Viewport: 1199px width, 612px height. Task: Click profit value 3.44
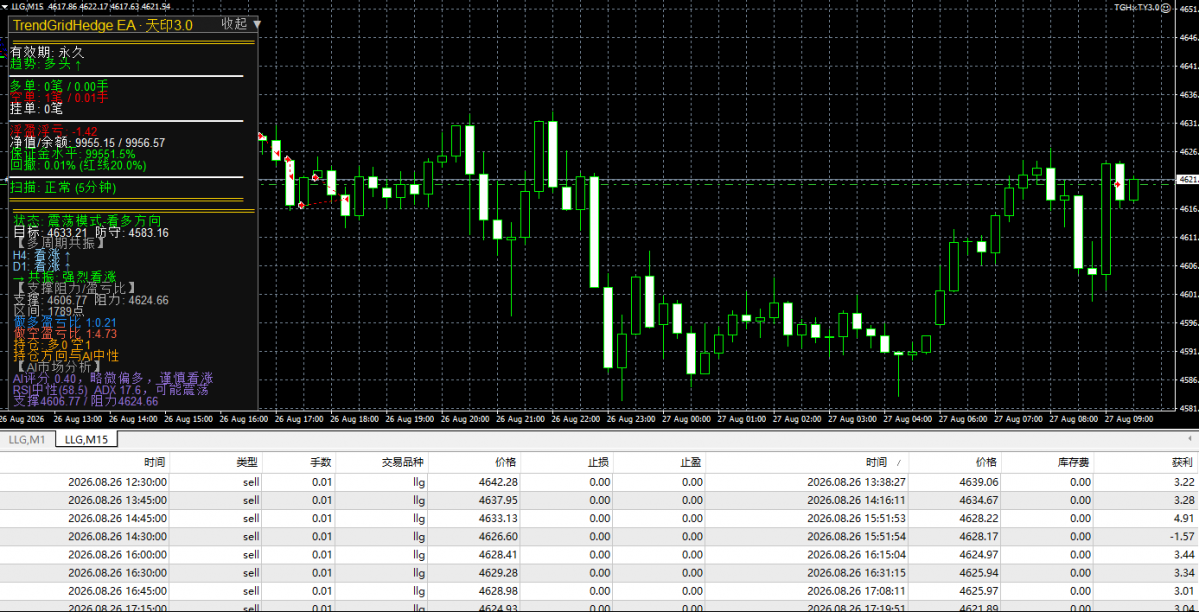click(1184, 555)
